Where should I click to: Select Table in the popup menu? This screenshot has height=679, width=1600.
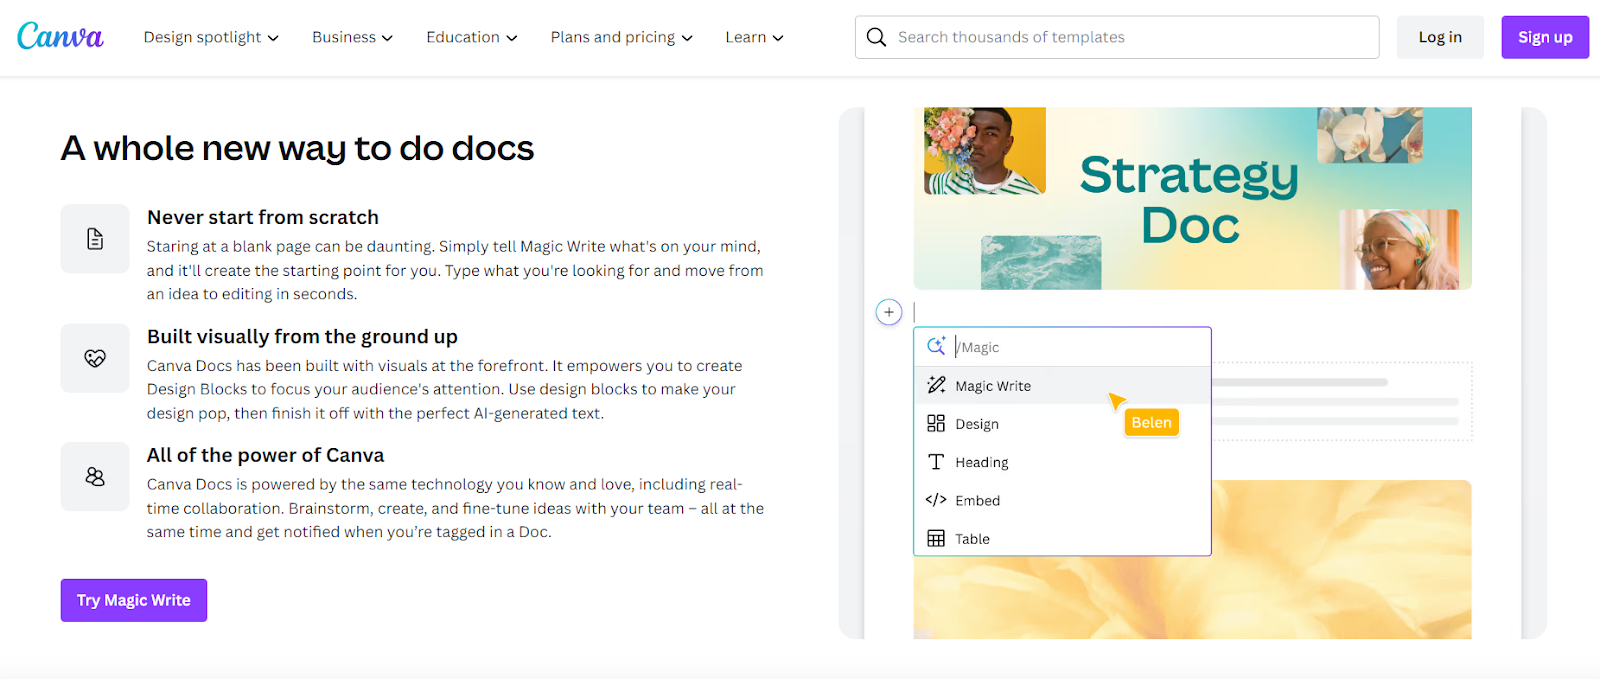[x=1062, y=538]
